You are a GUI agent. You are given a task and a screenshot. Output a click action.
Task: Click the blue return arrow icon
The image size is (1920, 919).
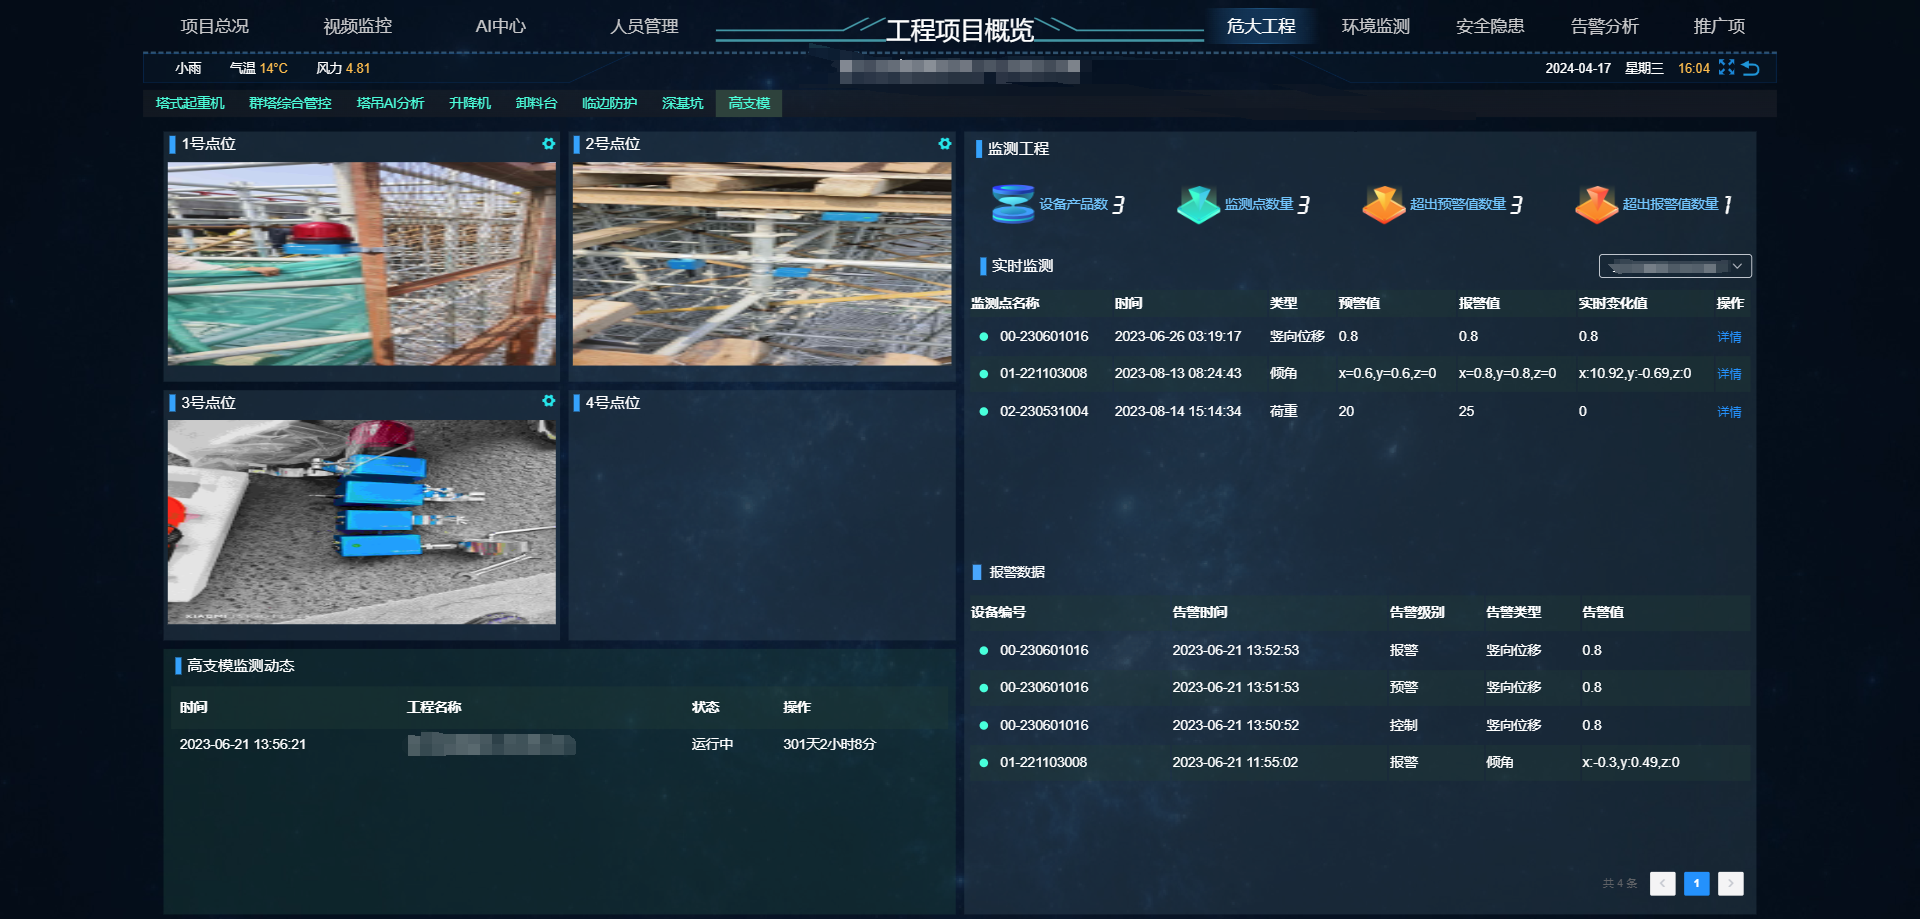pyautogui.click(x=1750, y=68)
